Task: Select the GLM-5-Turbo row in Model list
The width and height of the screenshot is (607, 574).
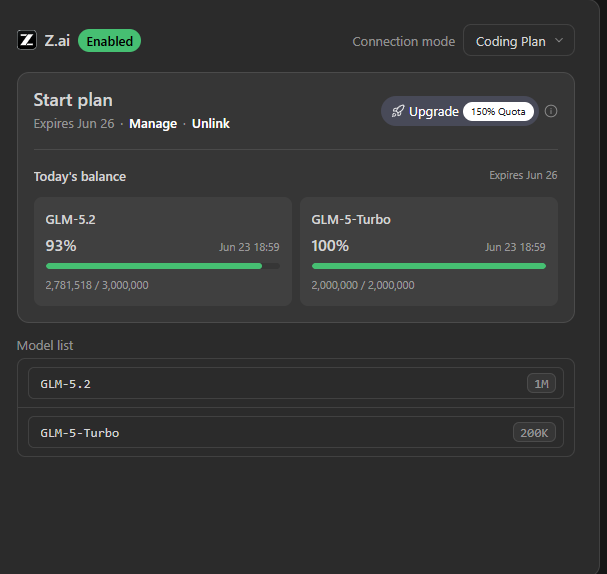Action: pos(296,432)
